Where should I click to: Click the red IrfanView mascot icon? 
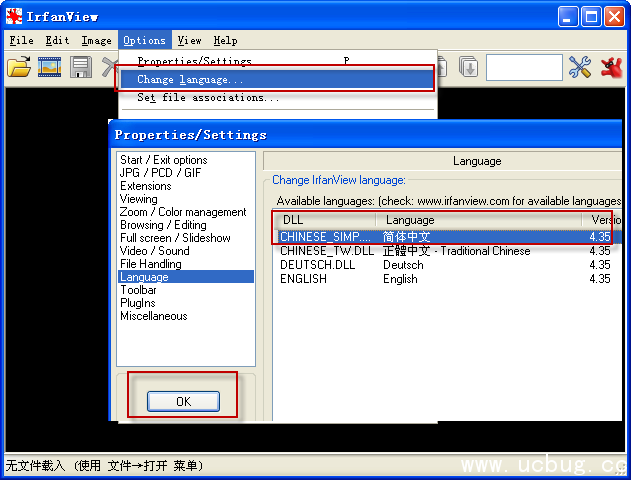coord(612,67)
